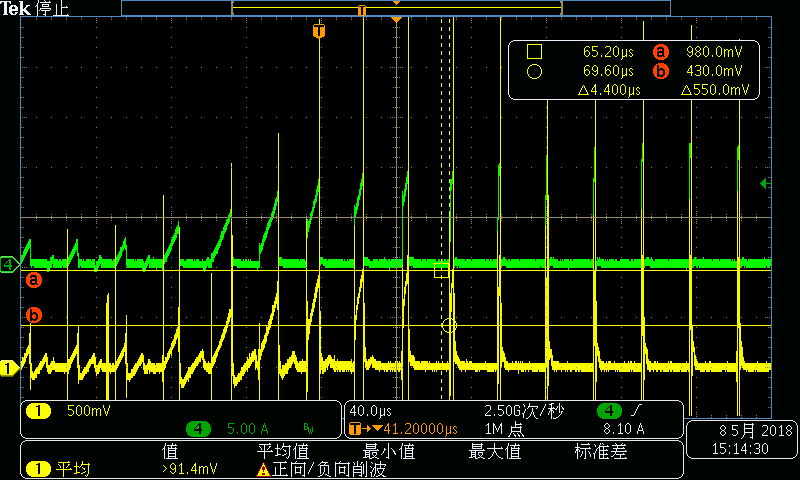Click the circle cursor marker on waveform
This screenshot has height=480, width=800.
(x=448, y=325)
